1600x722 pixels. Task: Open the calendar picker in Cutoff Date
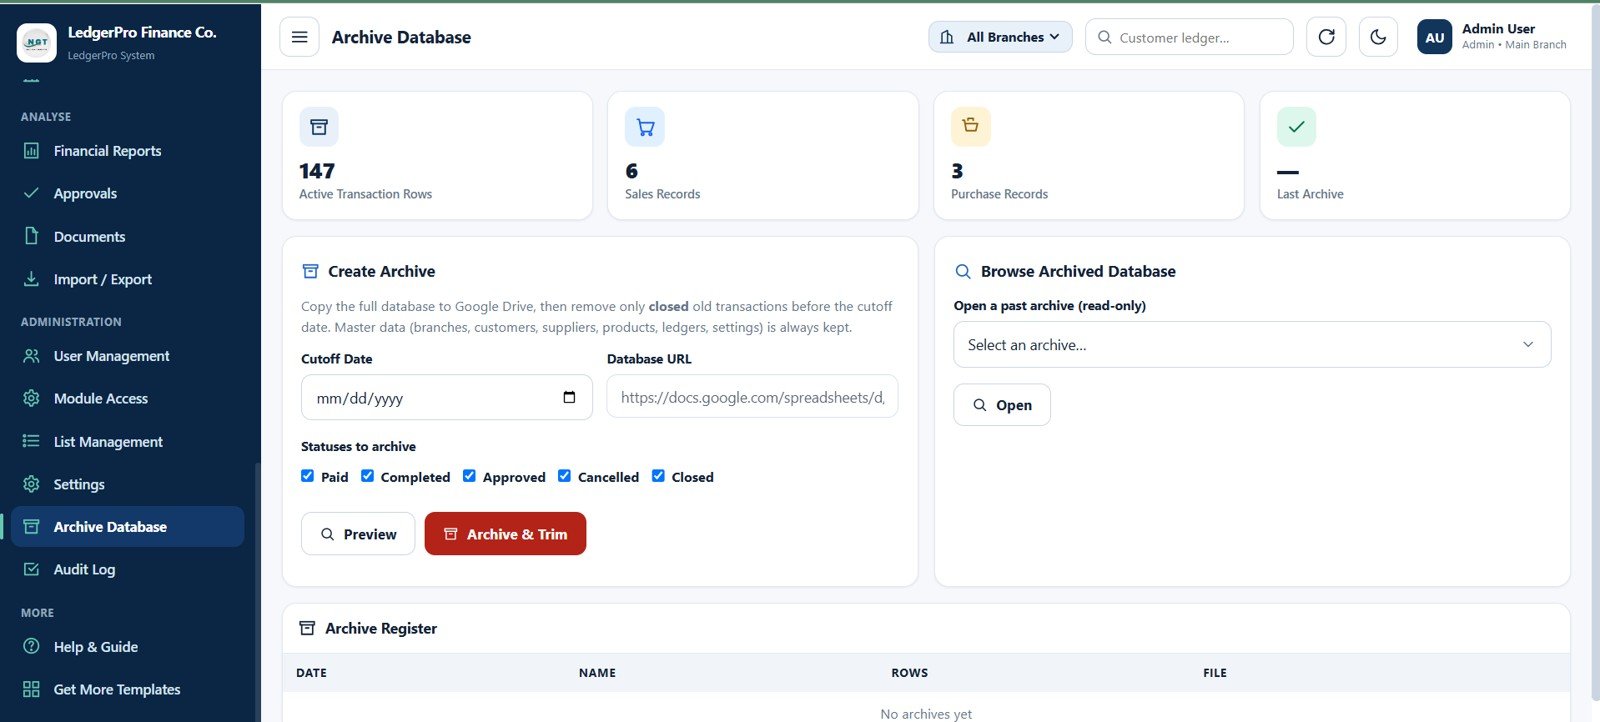click(x=569, y=397)
